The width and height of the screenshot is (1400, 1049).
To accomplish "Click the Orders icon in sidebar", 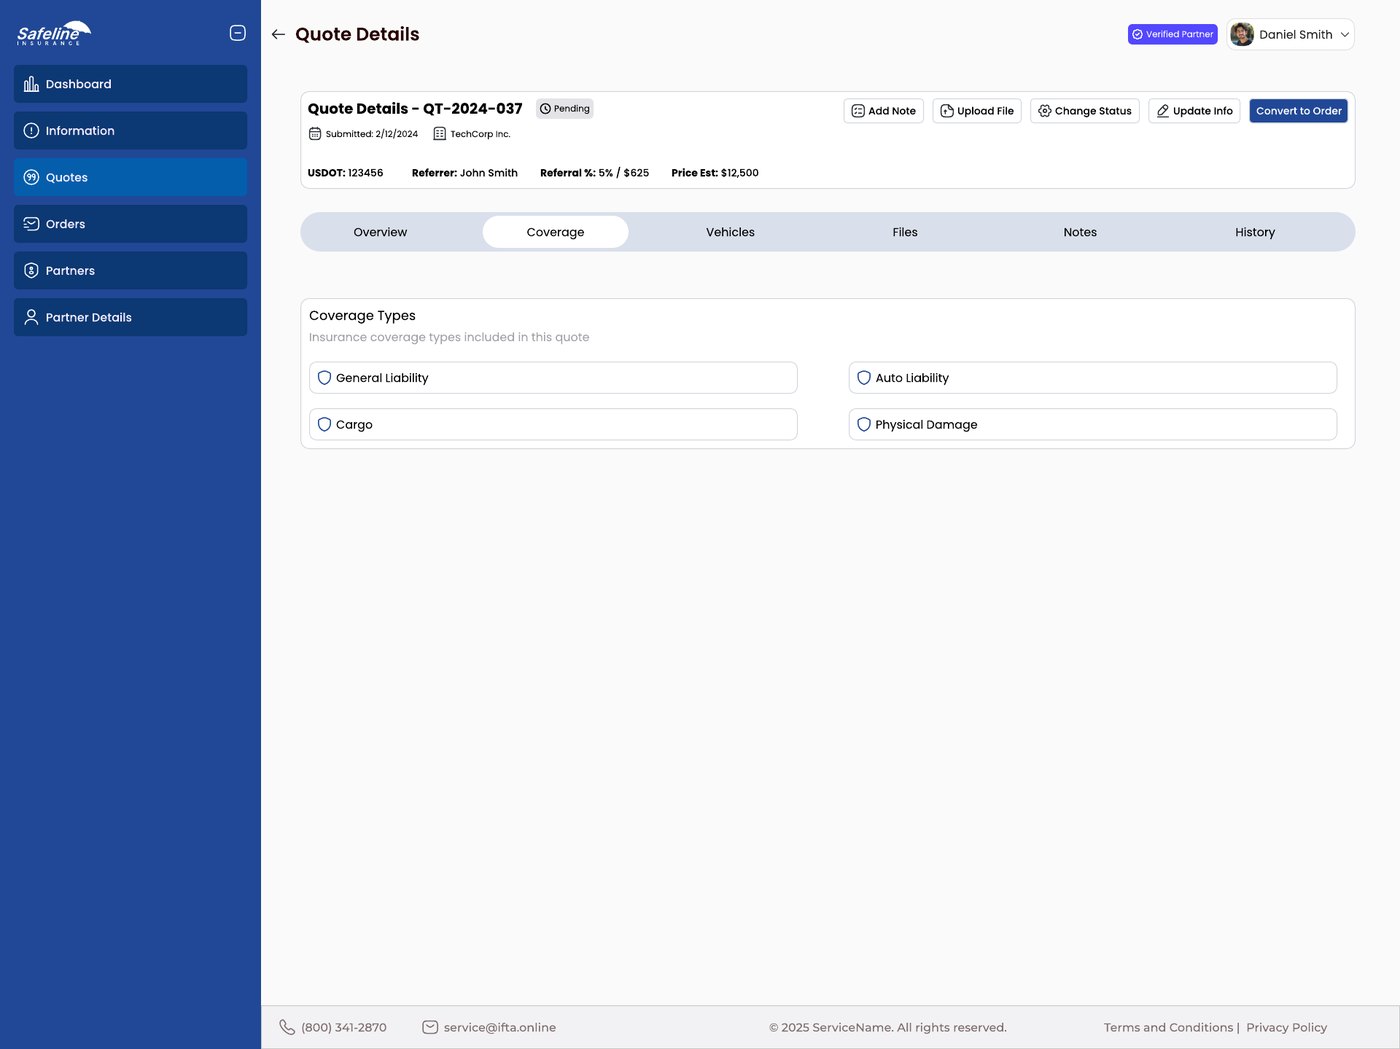I will pos(31,224).
